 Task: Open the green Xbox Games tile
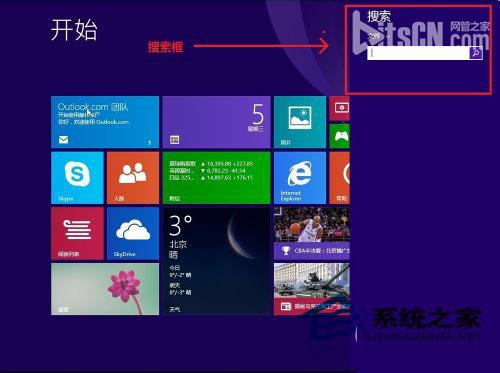339,136
